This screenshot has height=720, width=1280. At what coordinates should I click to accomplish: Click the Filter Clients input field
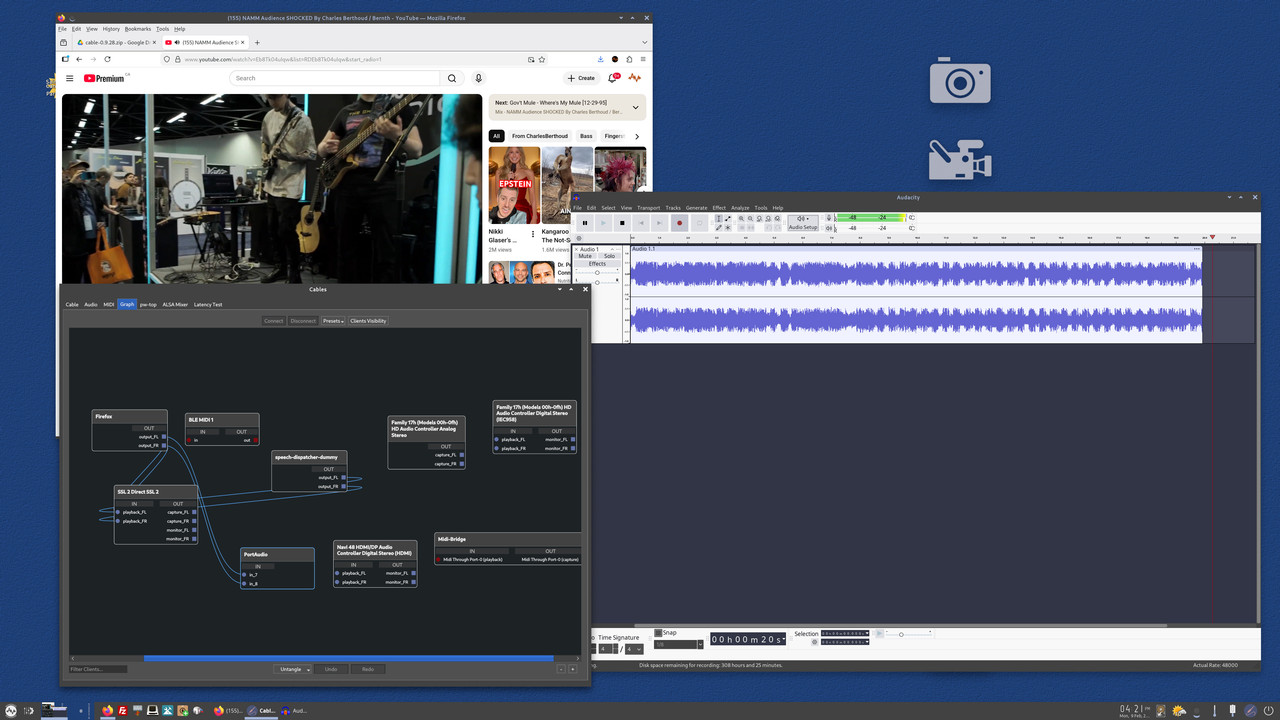pyautogui.click(x=98, y=669)
